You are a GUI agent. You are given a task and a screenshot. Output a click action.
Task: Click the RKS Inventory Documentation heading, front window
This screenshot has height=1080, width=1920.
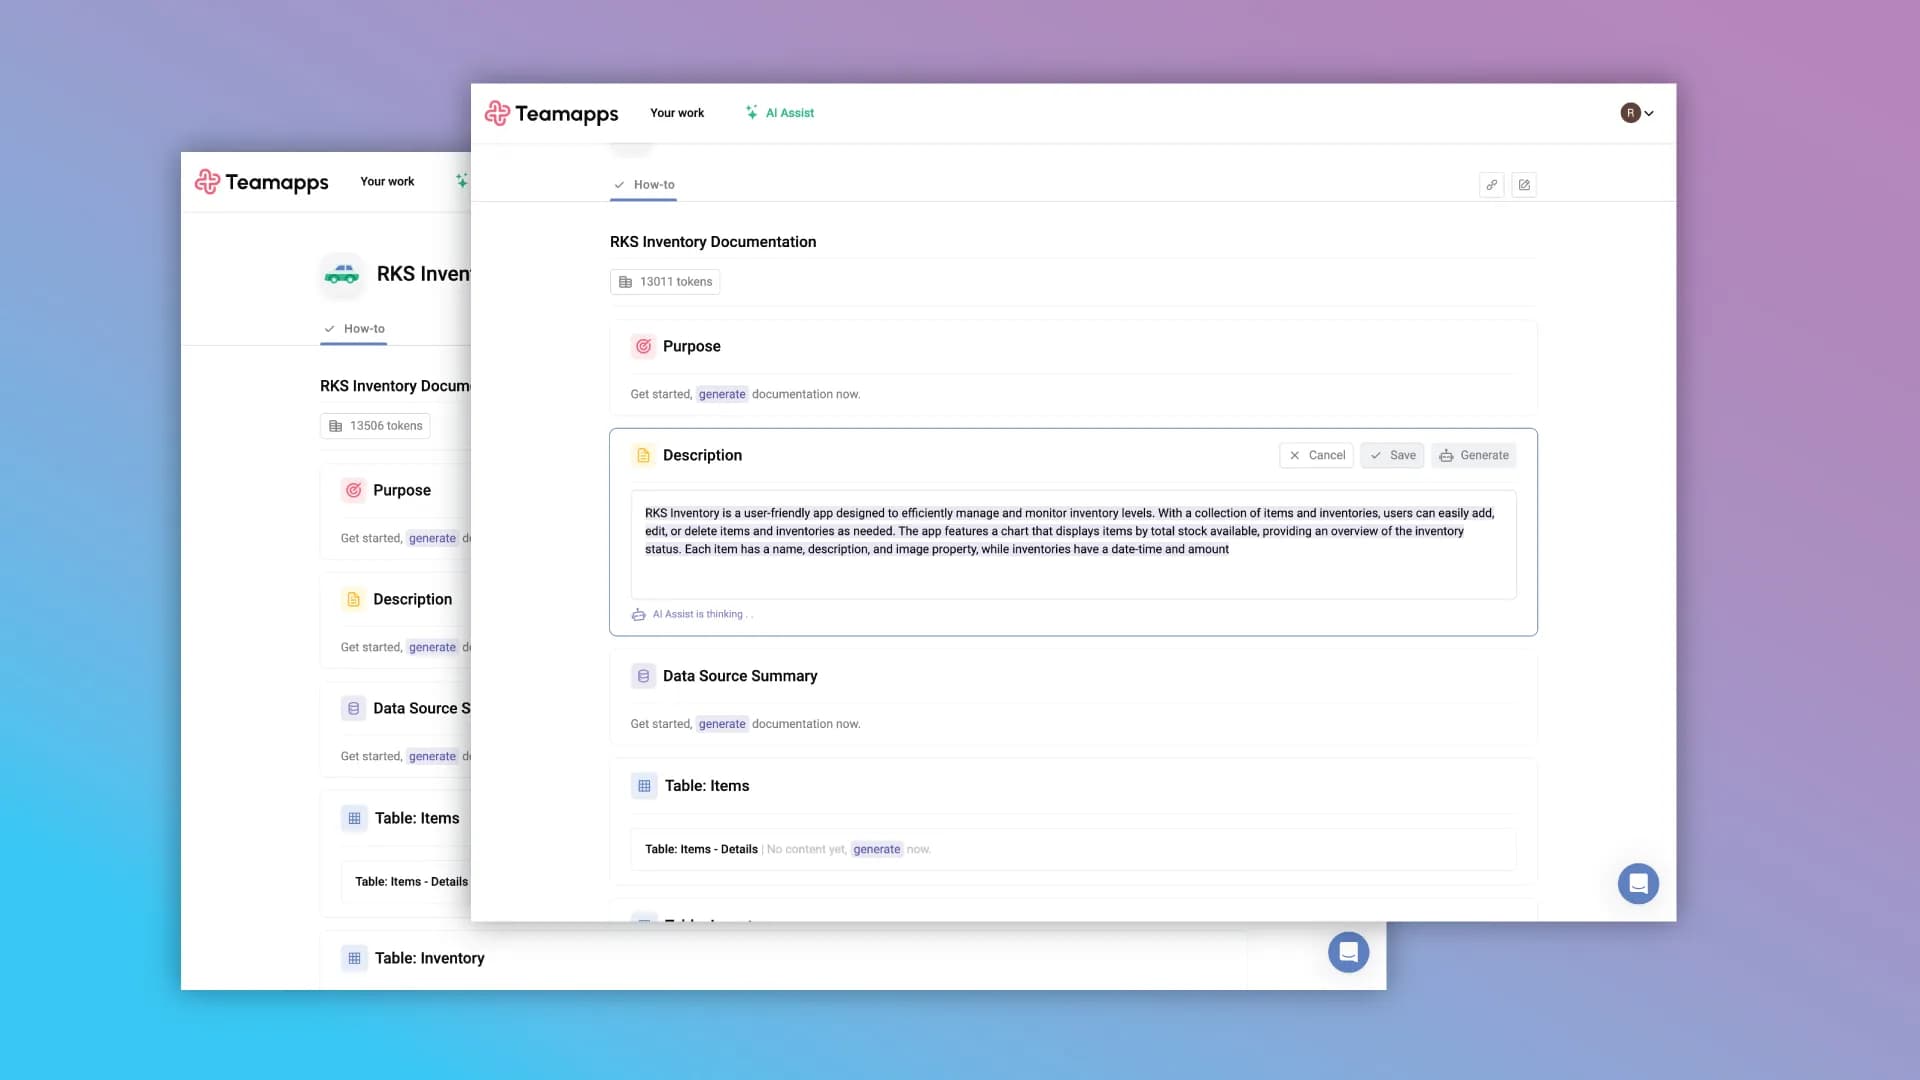(x=713, y=242)
